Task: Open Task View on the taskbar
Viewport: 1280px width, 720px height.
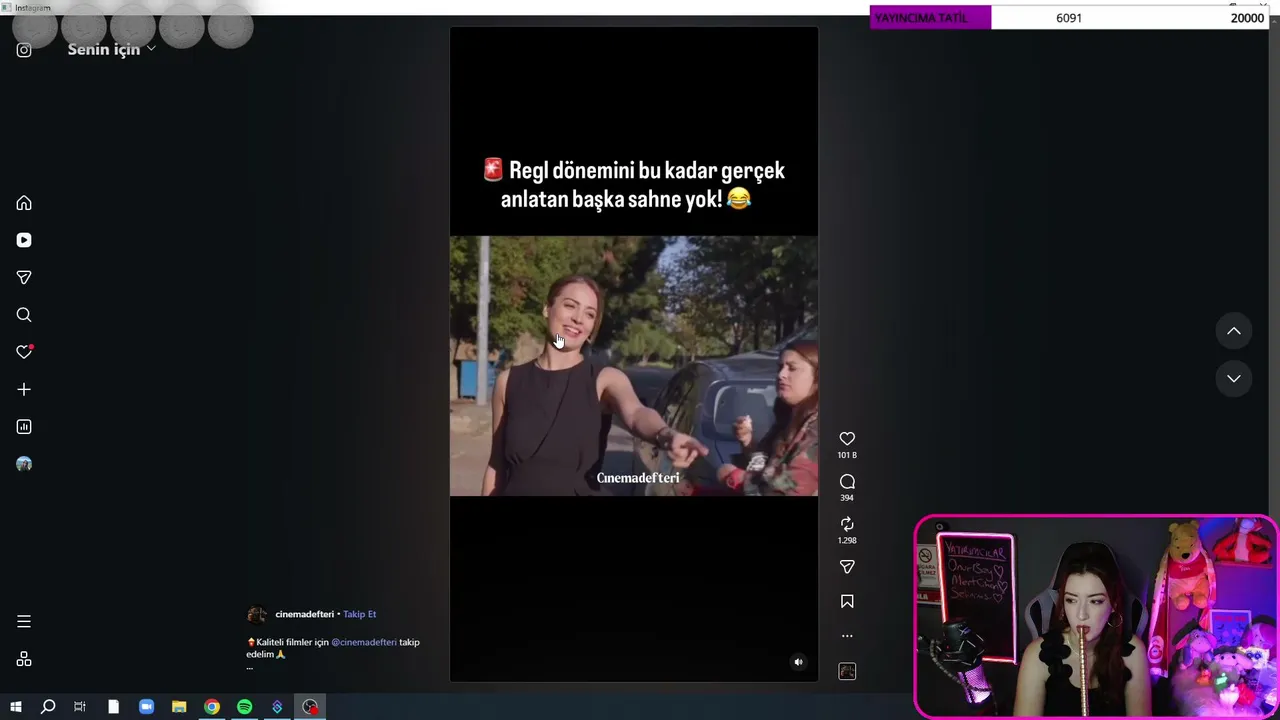Action: 80,707
